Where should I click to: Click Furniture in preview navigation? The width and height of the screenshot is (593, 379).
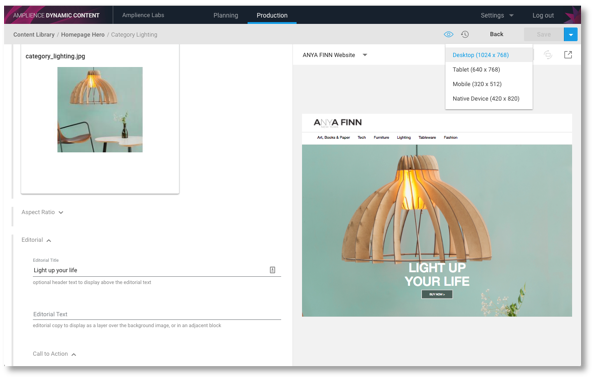click(381, 138)
